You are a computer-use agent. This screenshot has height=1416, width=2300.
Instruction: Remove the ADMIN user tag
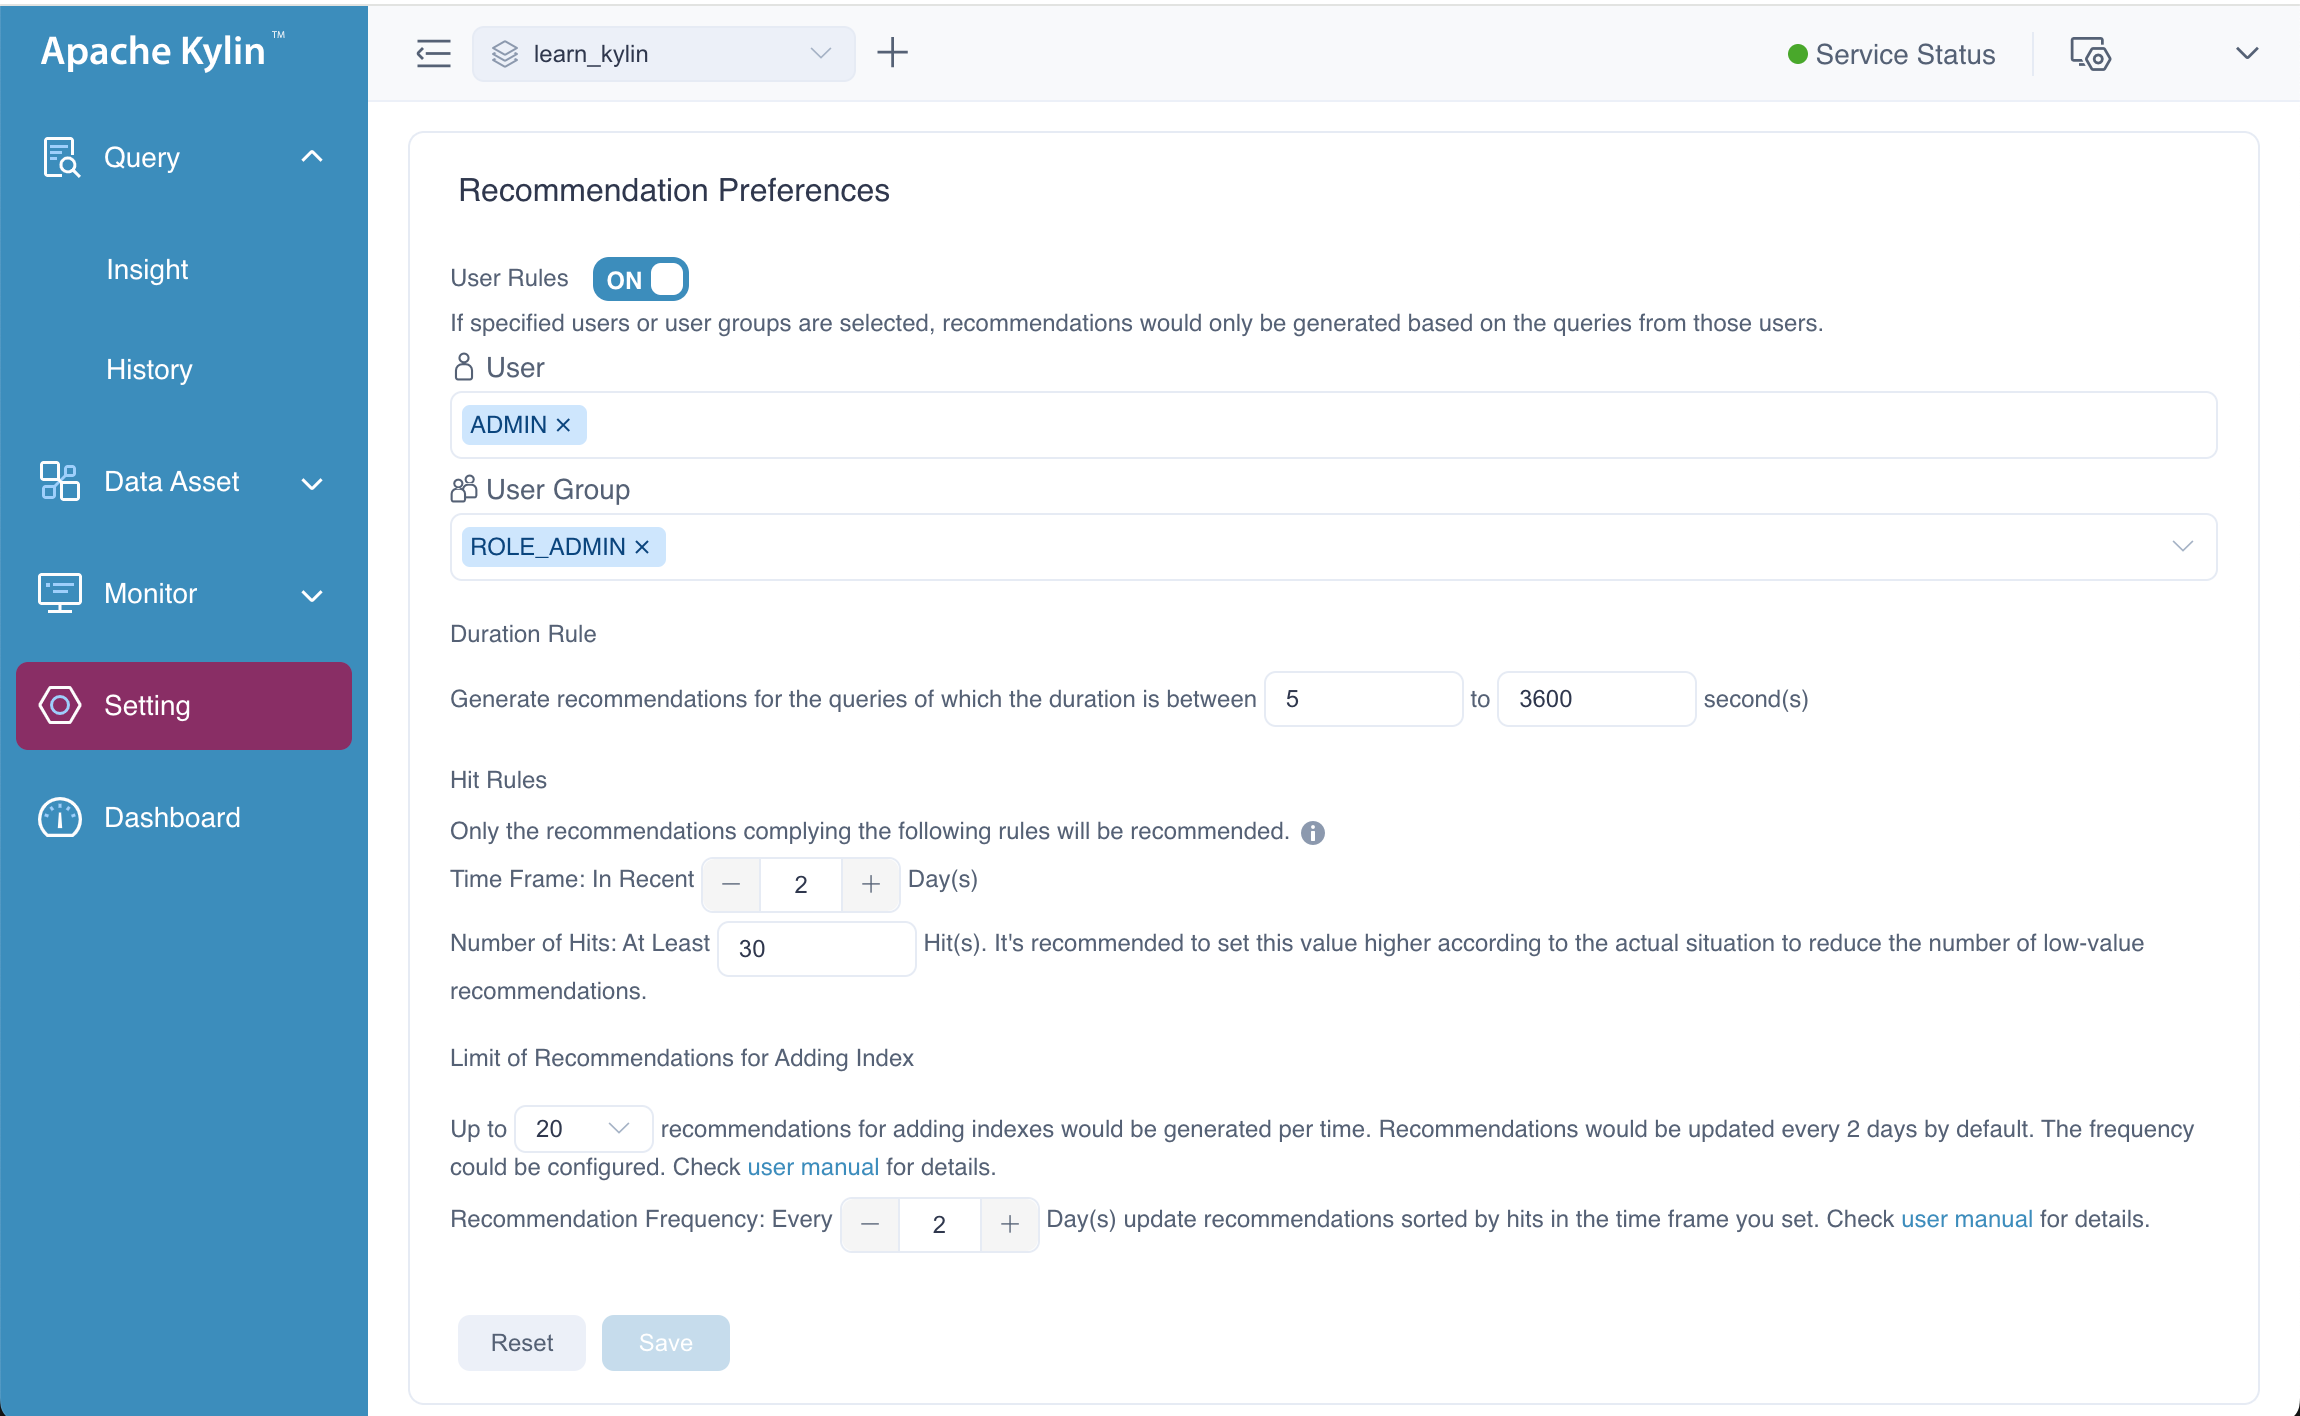tap(563, 425)
